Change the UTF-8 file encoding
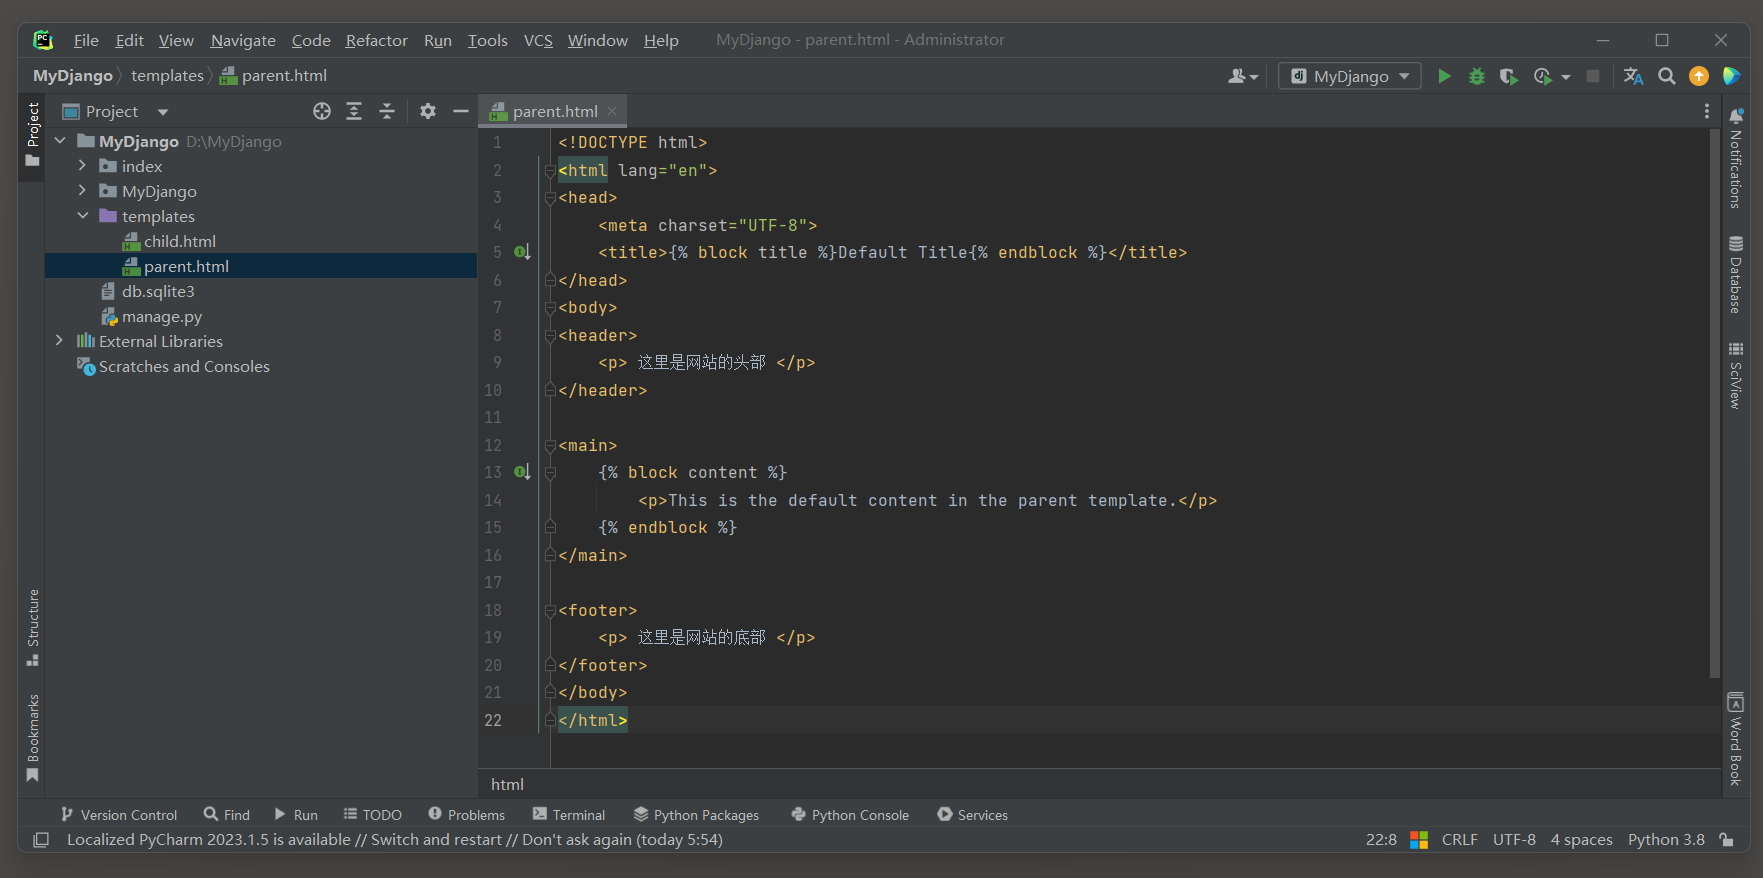This screenshot has height=878, width=1763. coord(1514,840)
